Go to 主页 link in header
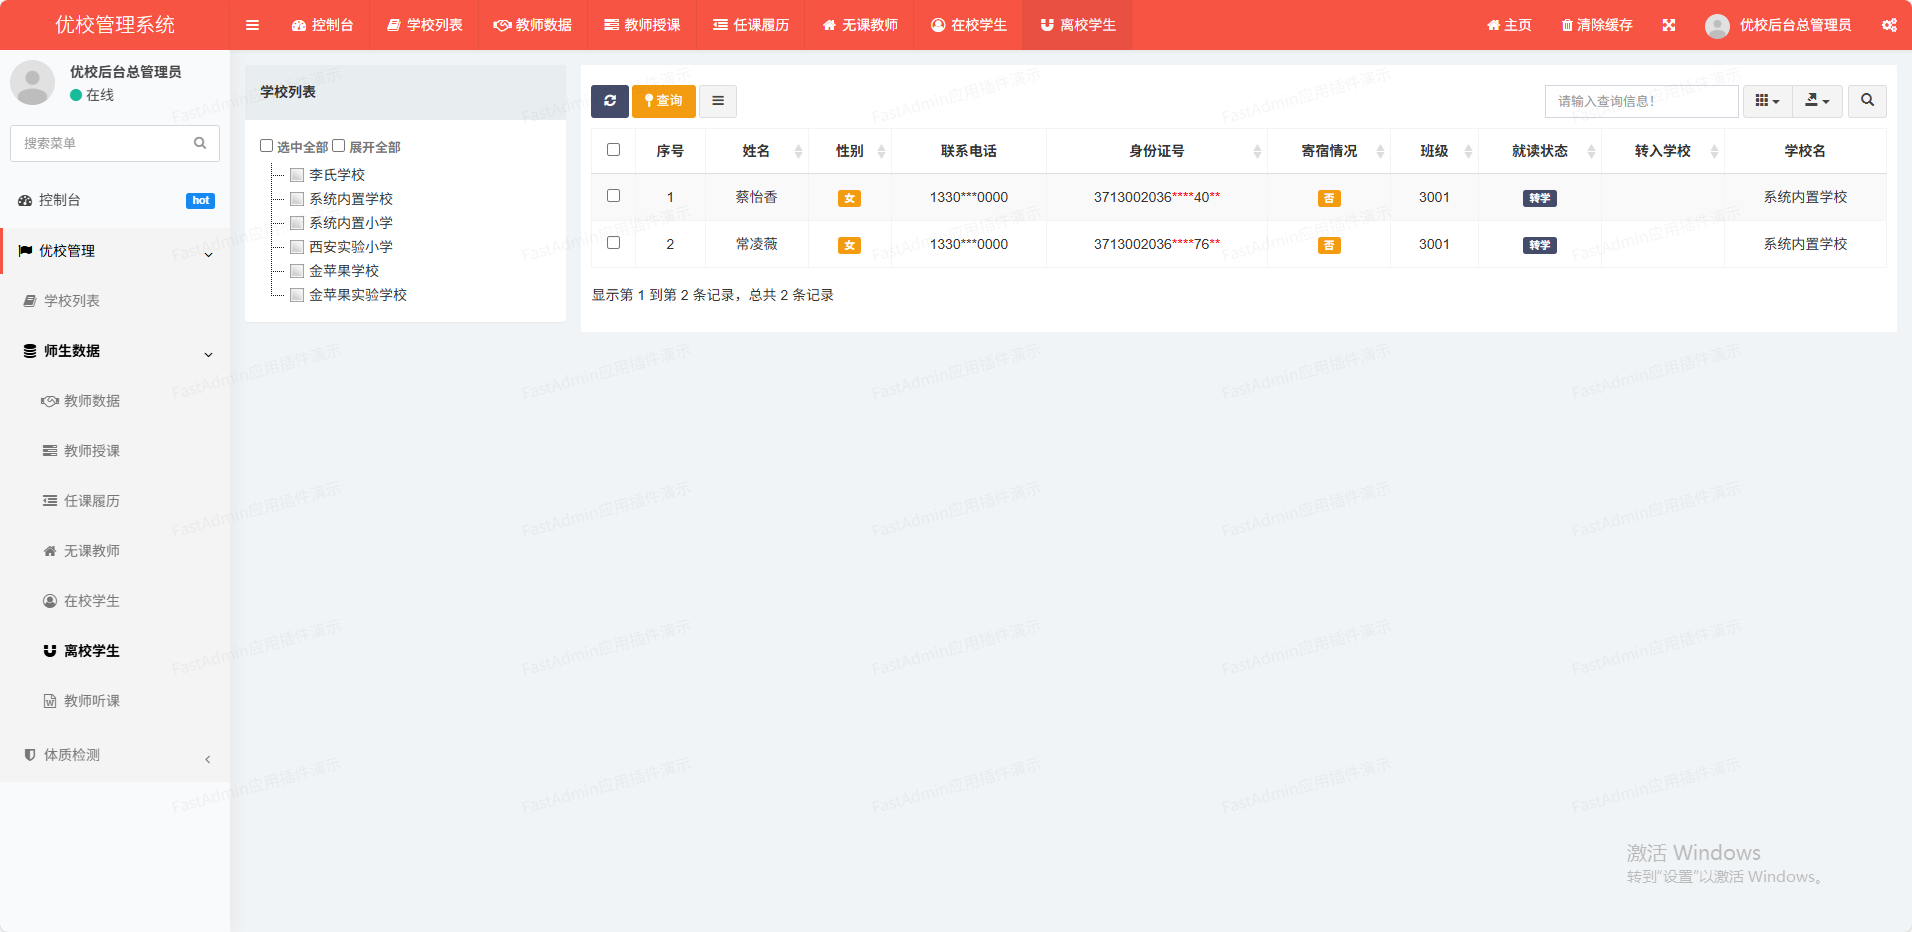Image resolution: width=1912 pixels, height=932 pixels. pyautogui.click(x=1509, y=25)
